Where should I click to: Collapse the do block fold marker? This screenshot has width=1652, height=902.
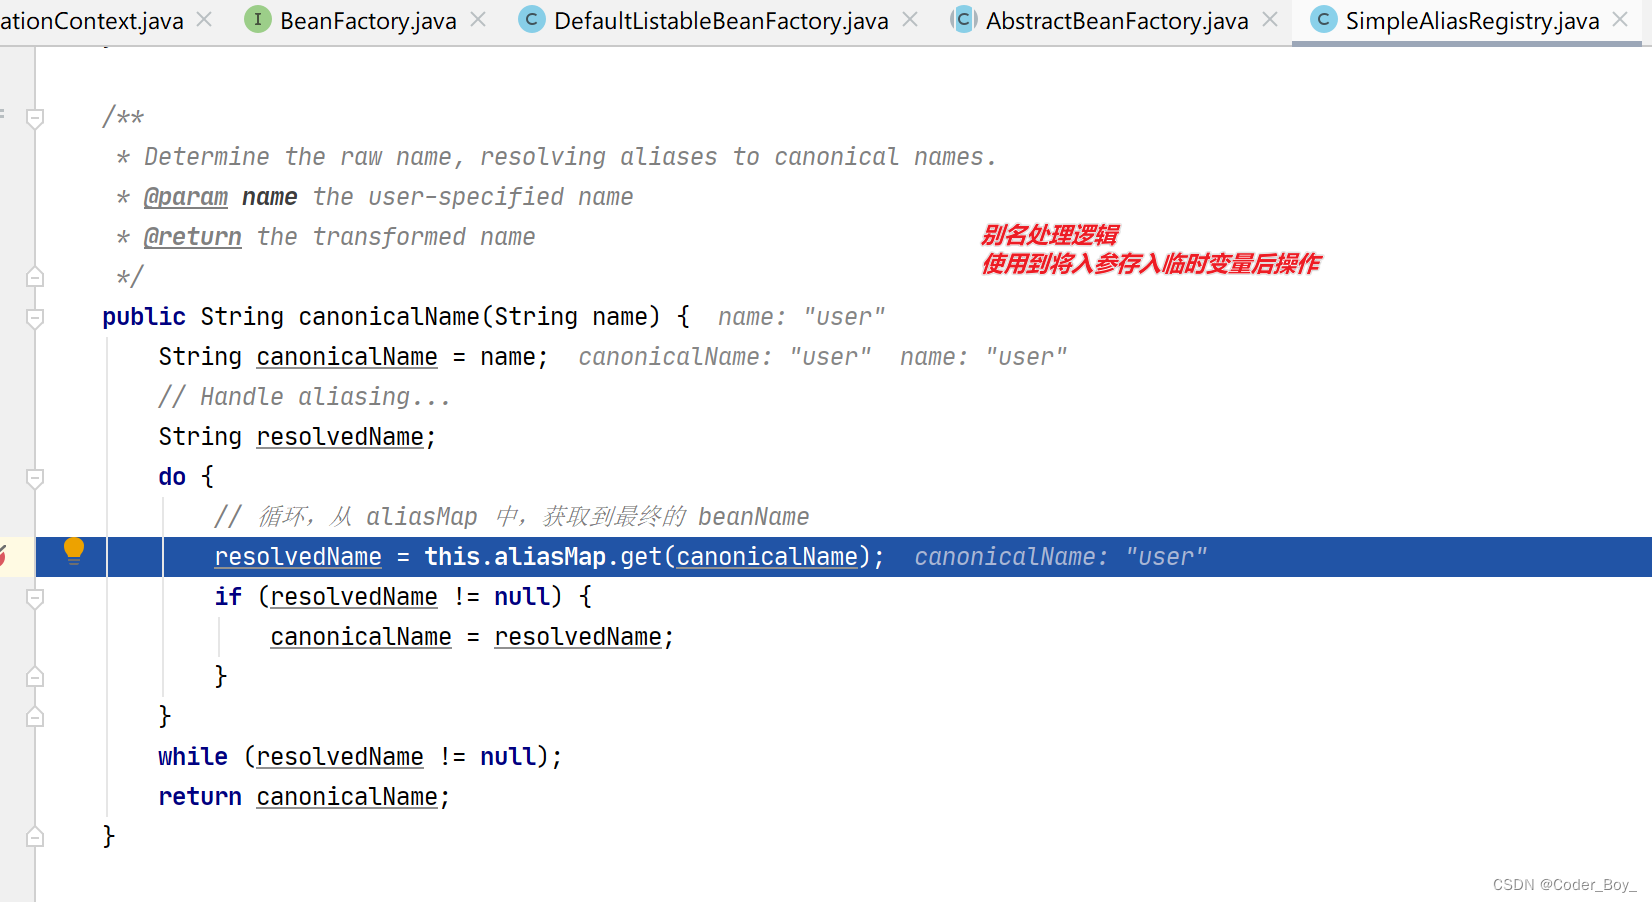[35, 478]
